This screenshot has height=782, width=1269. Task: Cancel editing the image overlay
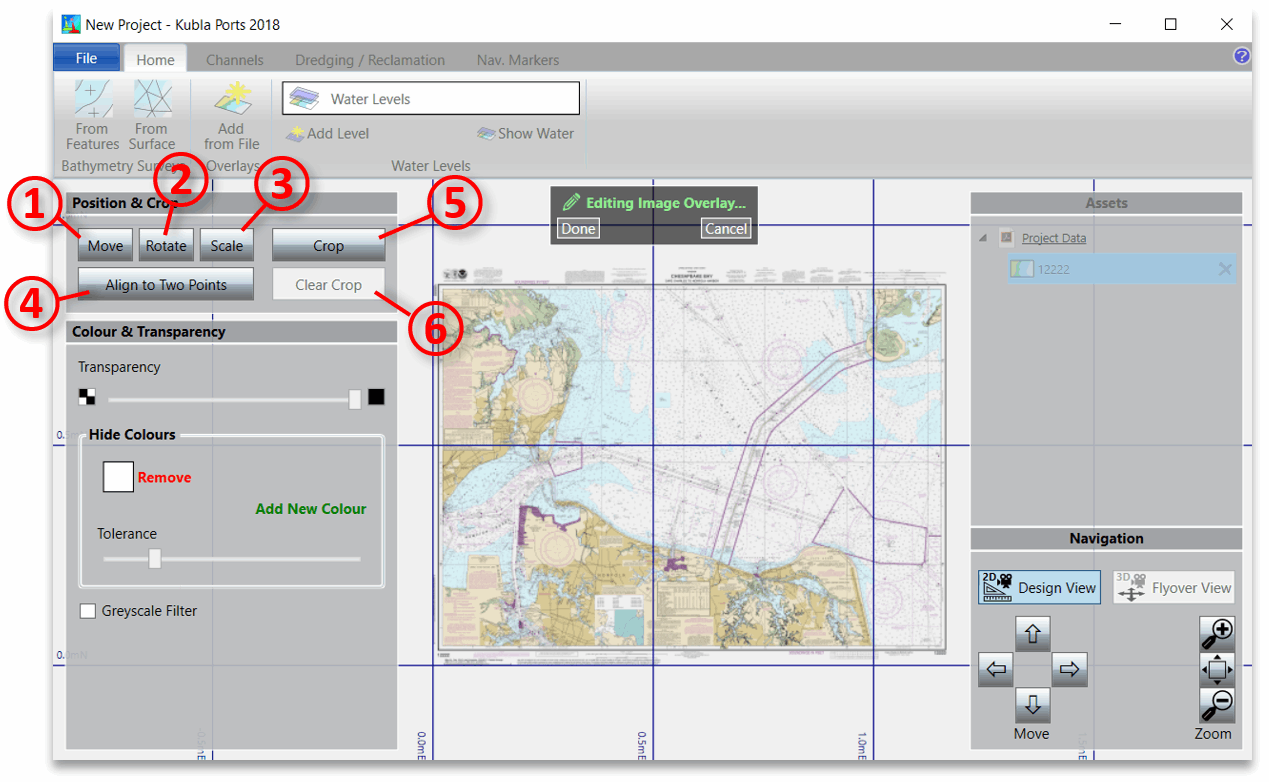coord(726,229)
